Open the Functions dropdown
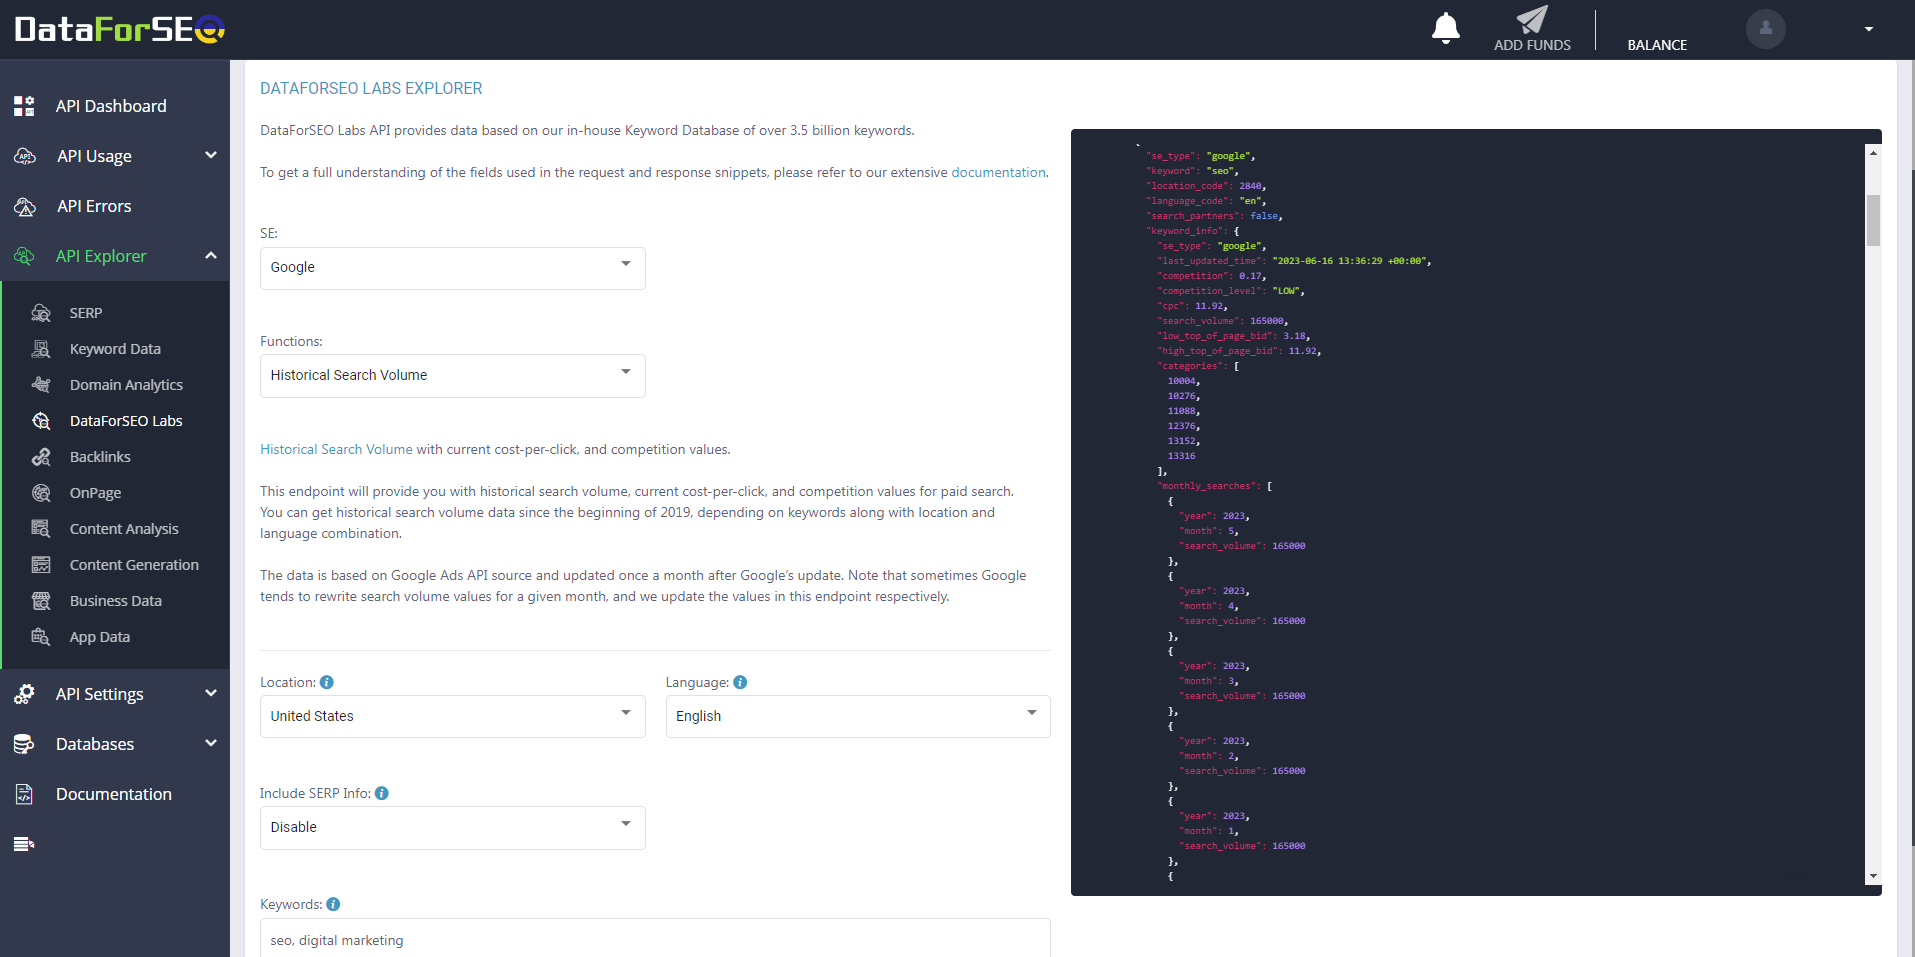1915x957 pixels. point(452,376)
